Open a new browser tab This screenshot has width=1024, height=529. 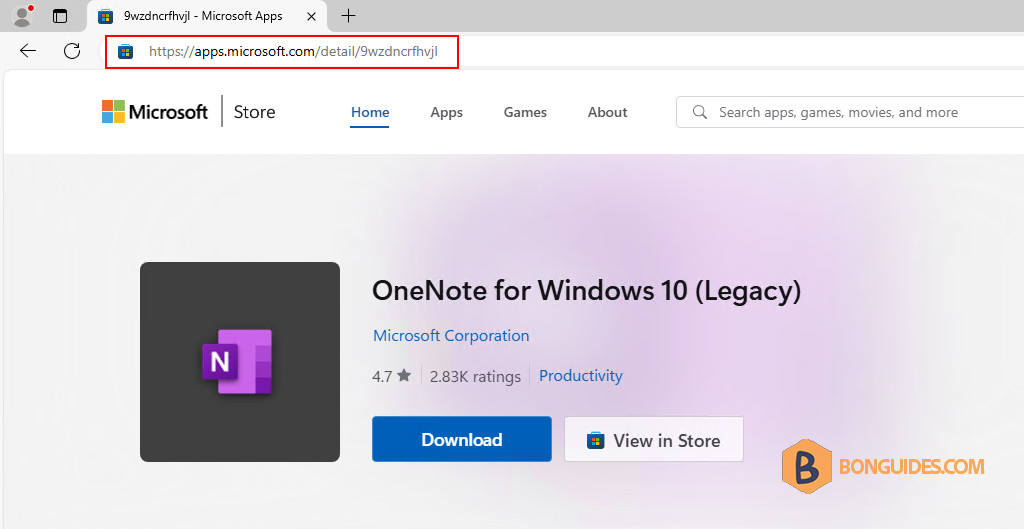pyautogui.click(x=349, y=16)
